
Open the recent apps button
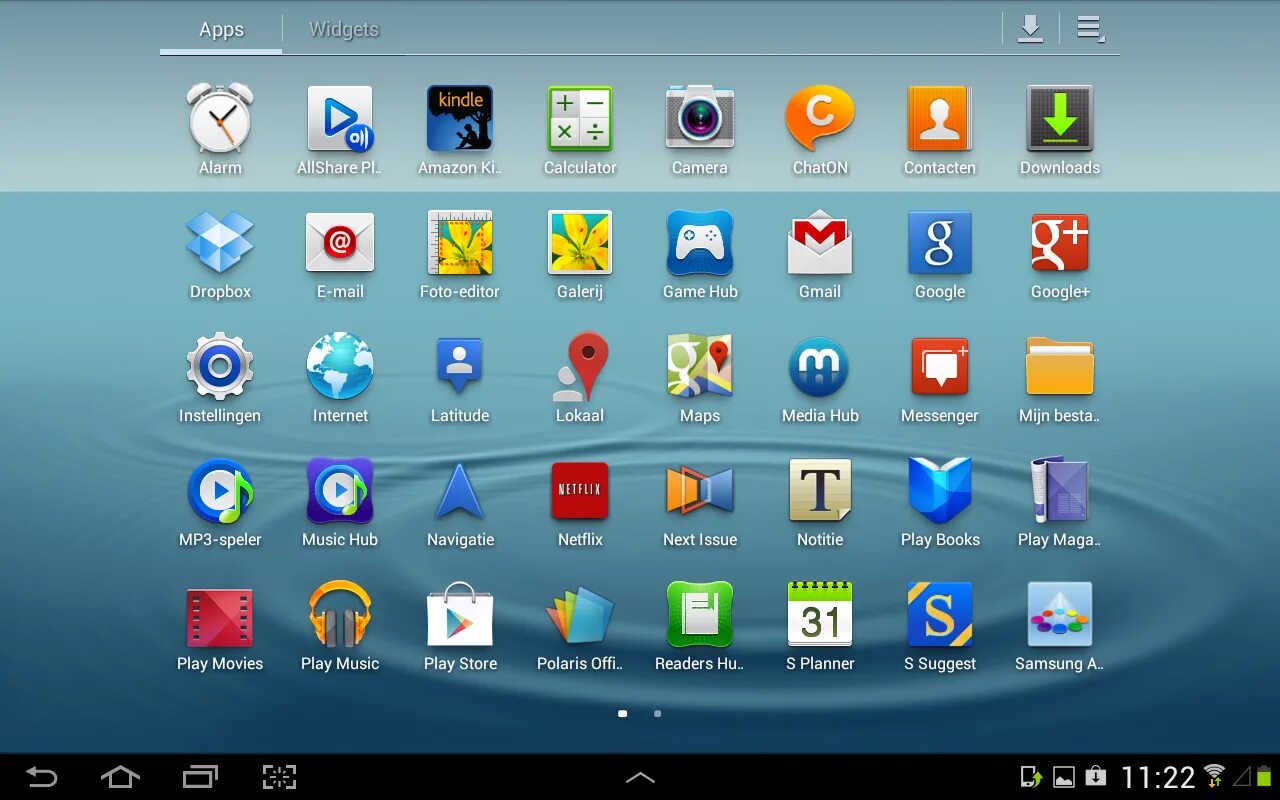tap(200, 777)
